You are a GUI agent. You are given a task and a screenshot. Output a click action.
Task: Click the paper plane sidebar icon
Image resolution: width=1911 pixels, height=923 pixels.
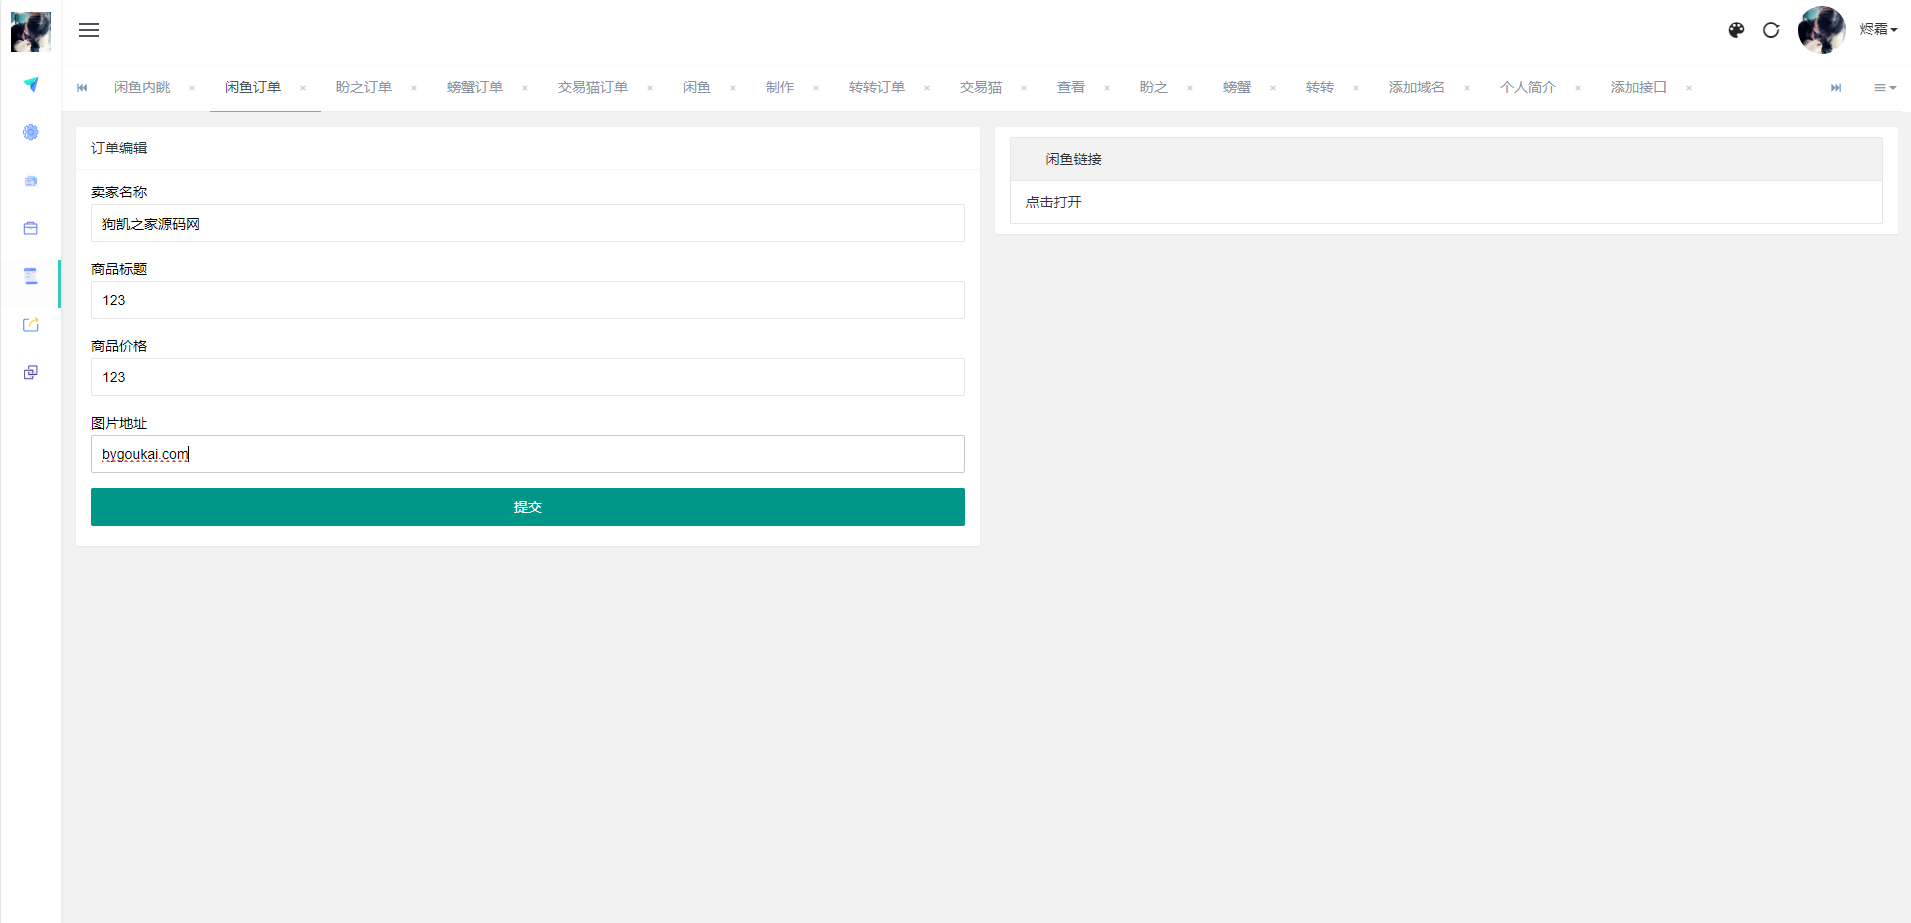pyautogui.click(x=31, y=85)
